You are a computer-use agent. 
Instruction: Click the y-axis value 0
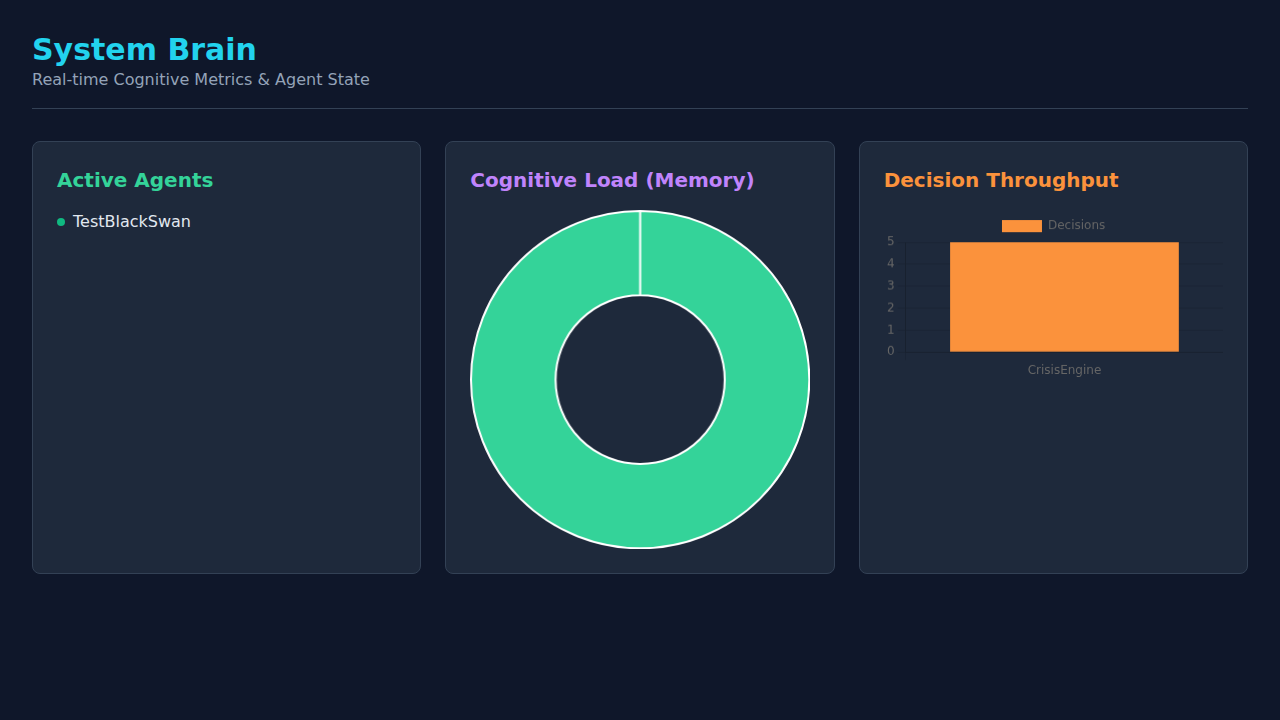click(x=890, y=351)
